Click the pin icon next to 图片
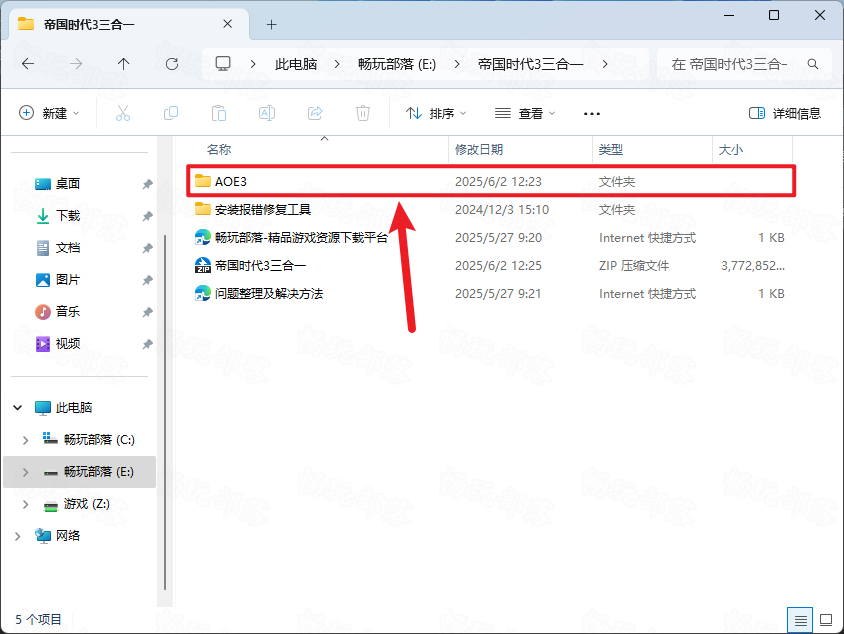The height and width of the screenshot is (634, 844). point(147,280)
